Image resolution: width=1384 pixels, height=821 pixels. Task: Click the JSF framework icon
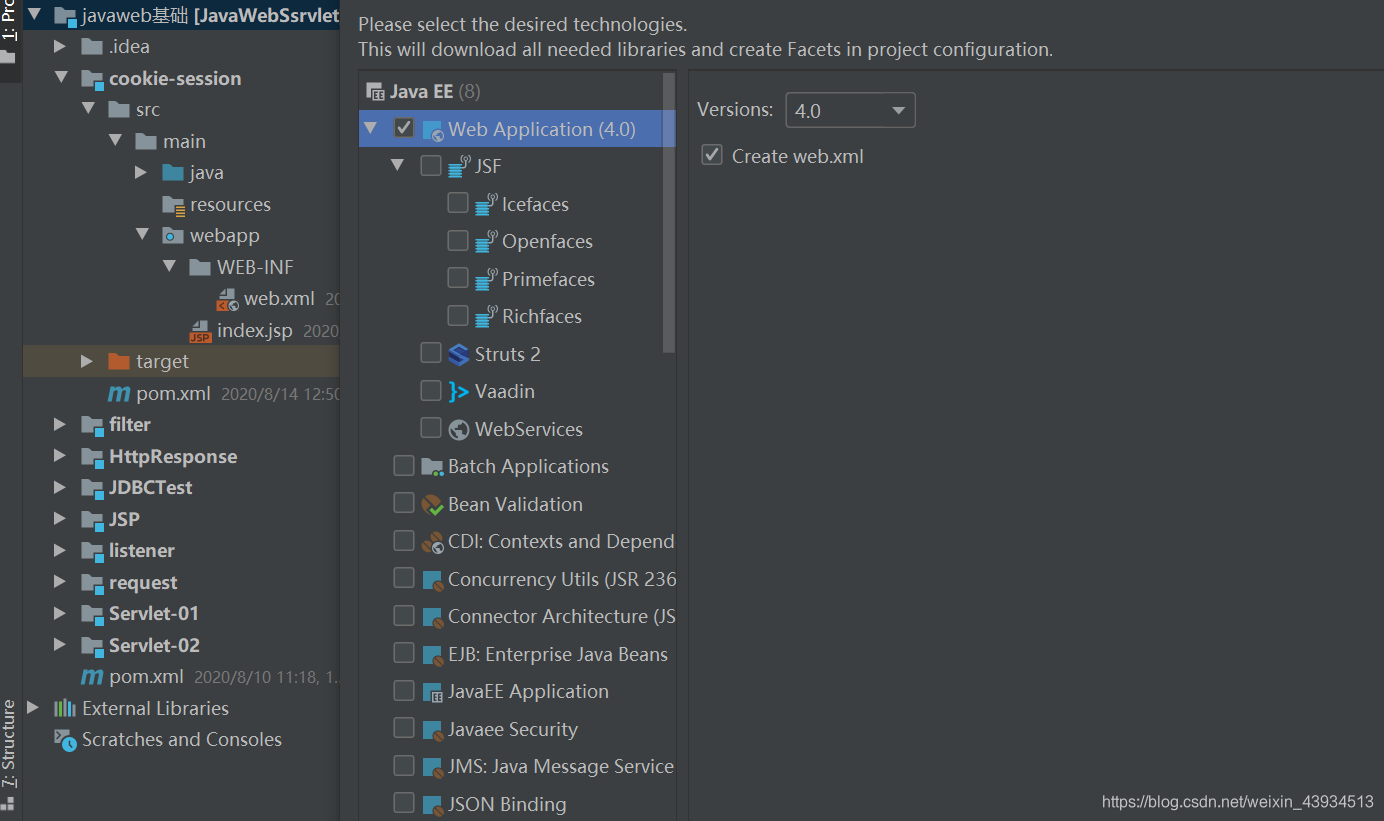[459, 166]
